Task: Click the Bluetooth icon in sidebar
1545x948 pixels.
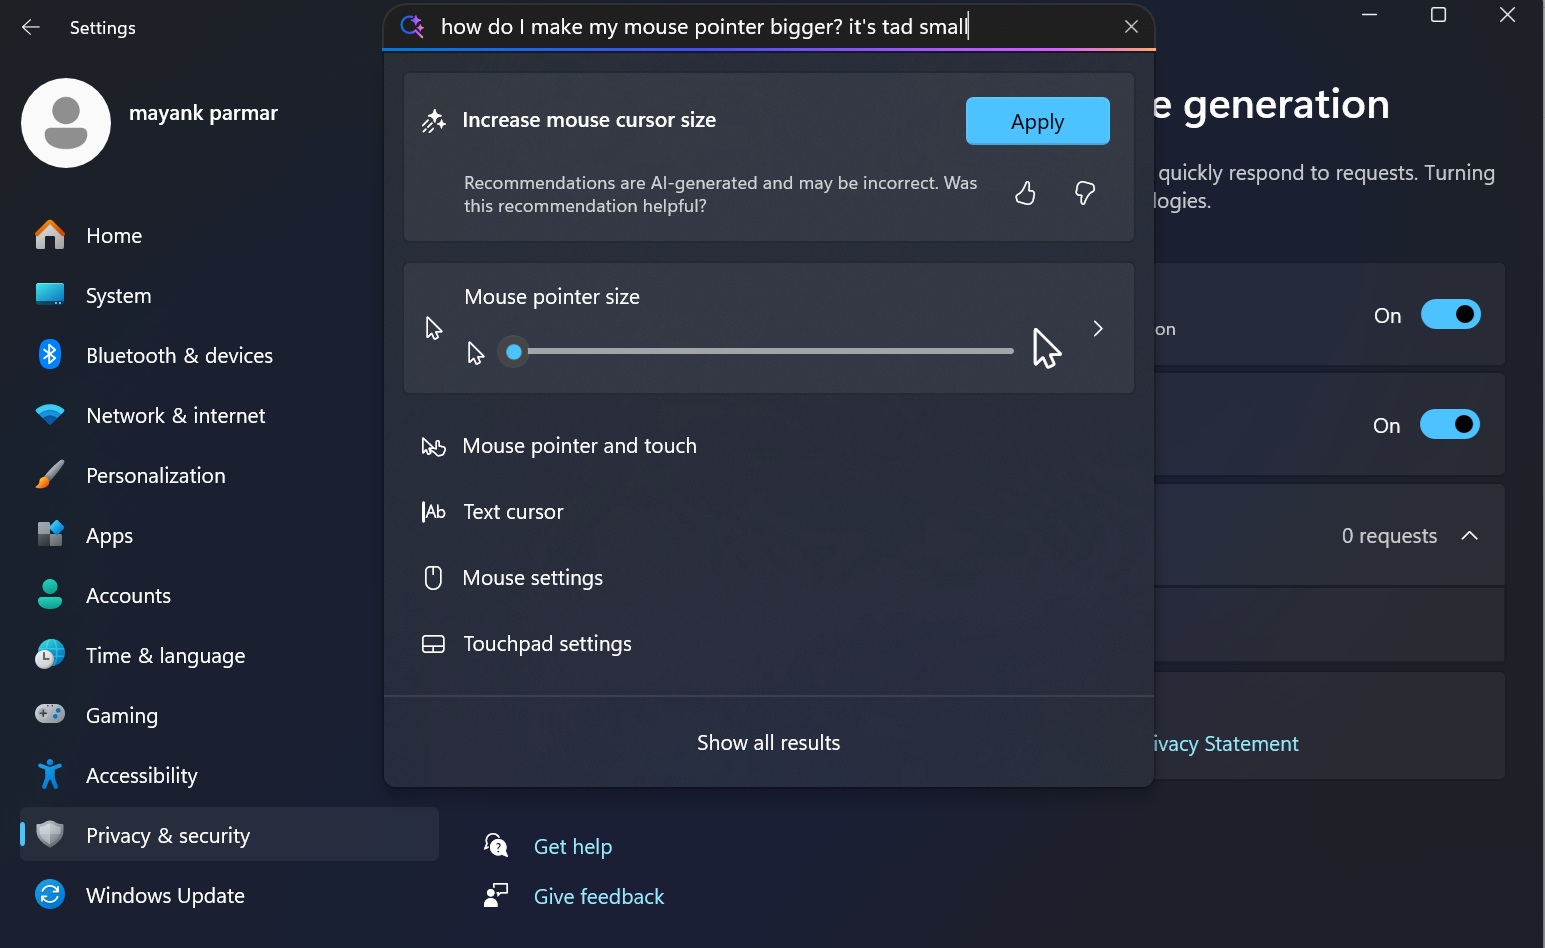Action: [x=50, y=355]
